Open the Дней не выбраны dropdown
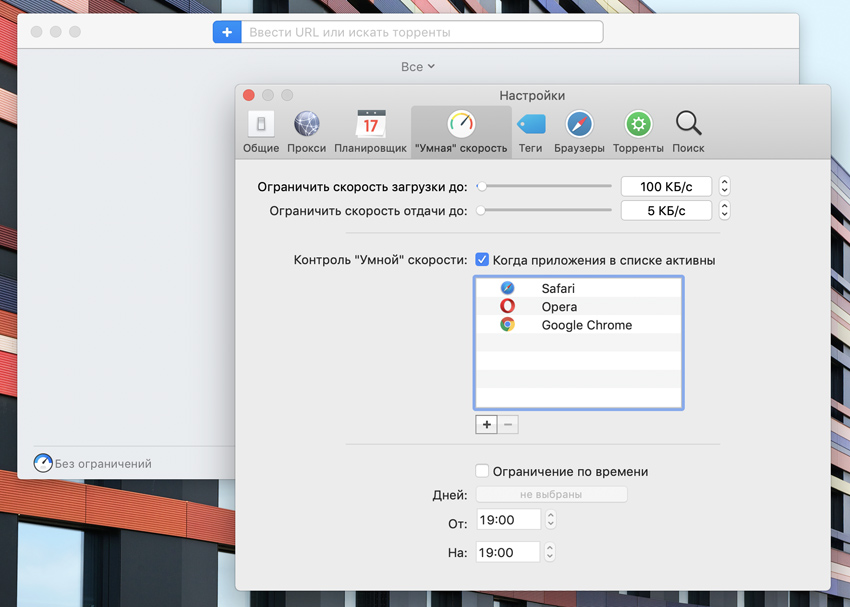The height and width of the screenshot is (607, 850). (551, 494)
